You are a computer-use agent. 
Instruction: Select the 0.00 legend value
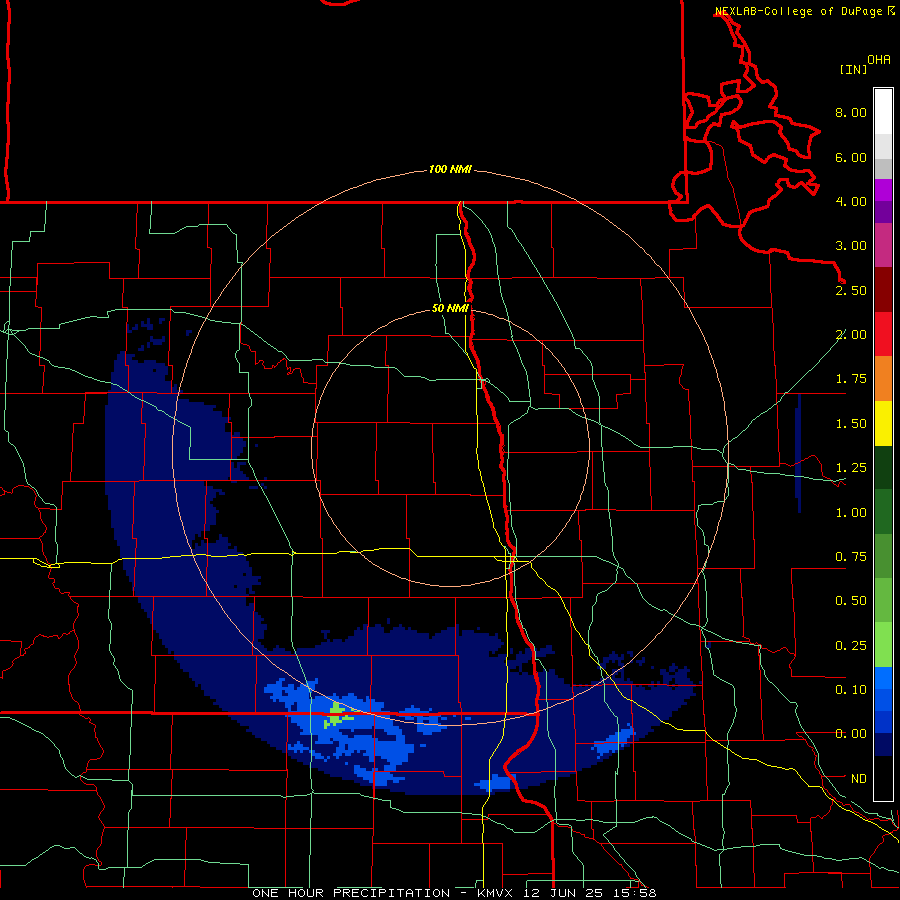tap(851, 734)
